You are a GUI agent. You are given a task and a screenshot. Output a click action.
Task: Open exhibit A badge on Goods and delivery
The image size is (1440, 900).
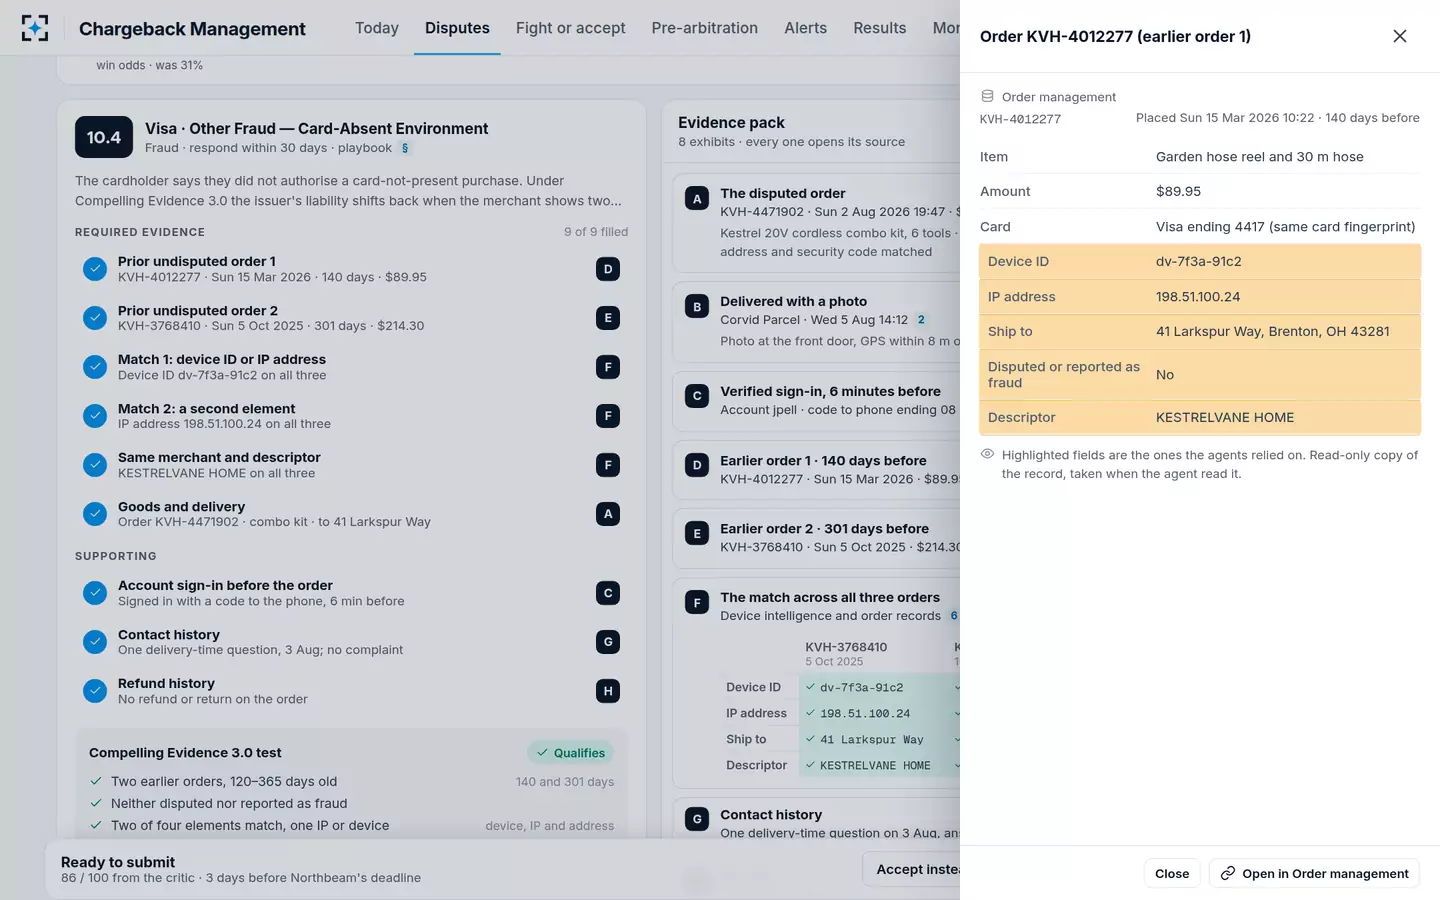point(608,514)
